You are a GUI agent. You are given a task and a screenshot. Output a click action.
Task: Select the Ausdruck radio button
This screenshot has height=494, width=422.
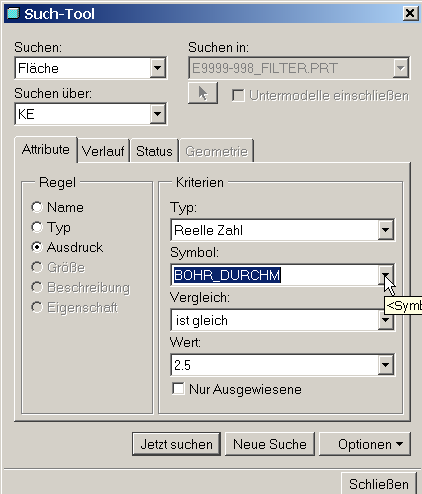[37, 247]
